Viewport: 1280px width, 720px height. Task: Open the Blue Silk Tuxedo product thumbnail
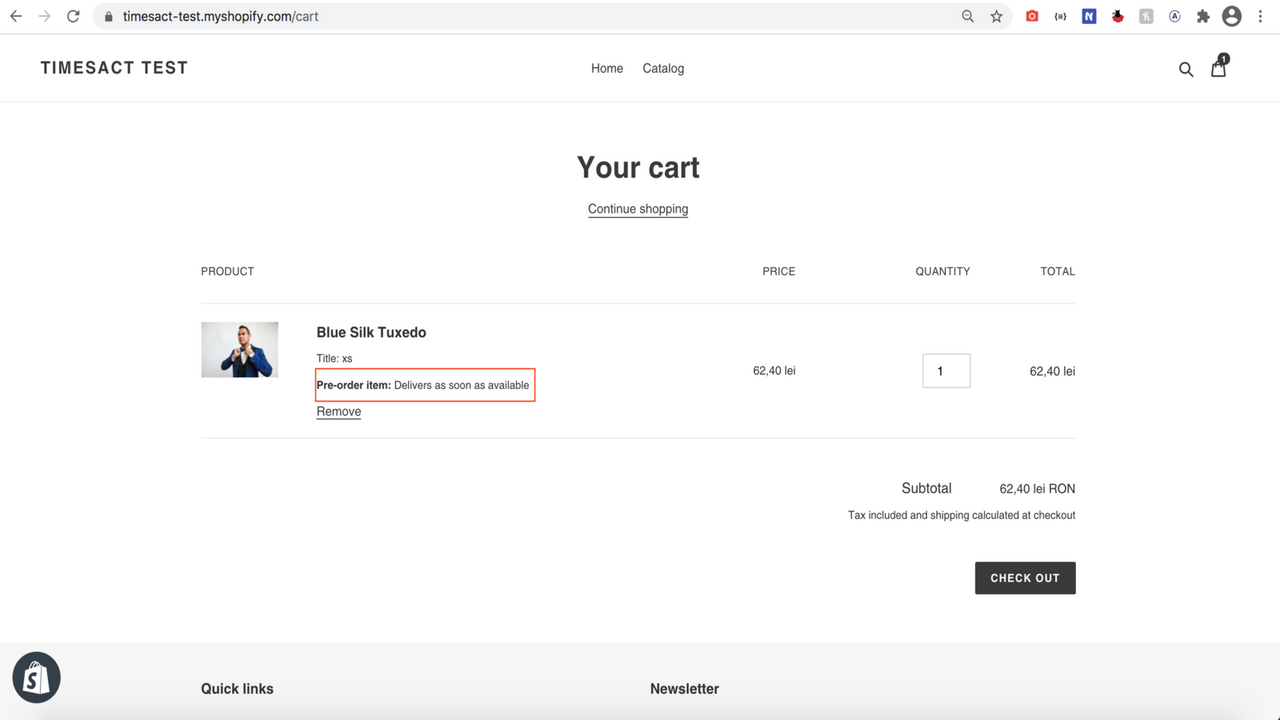click(239, 349)
